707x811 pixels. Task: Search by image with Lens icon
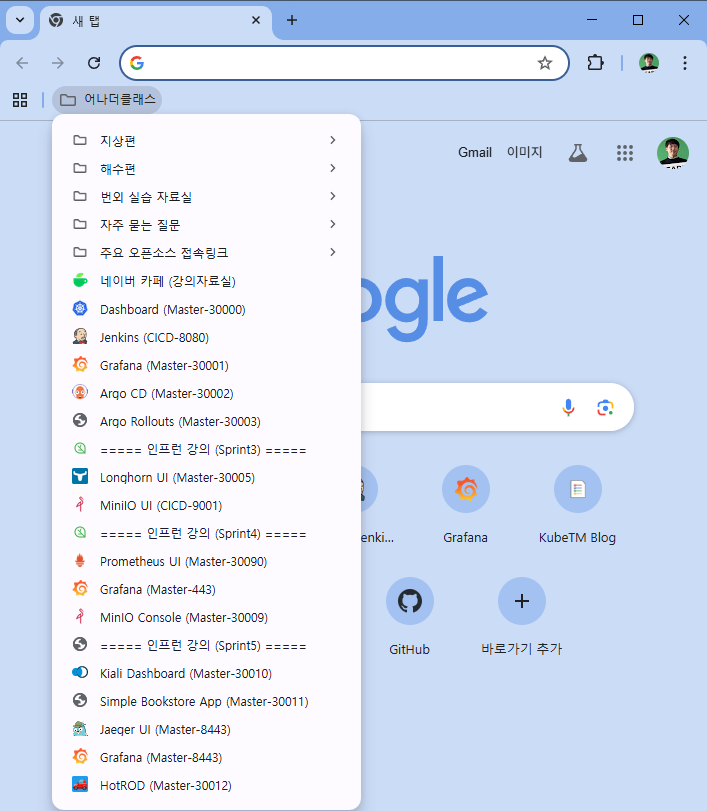[605, 407]
